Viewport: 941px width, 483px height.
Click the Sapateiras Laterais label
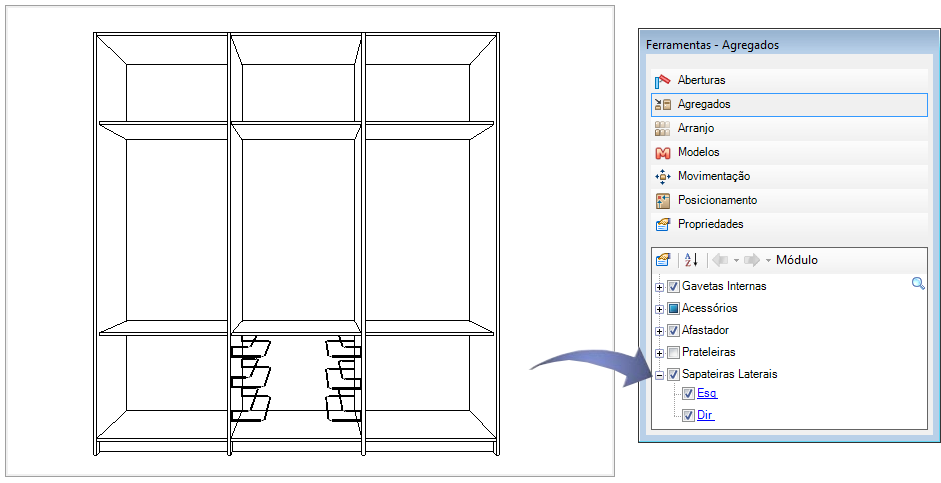(729, 374)
